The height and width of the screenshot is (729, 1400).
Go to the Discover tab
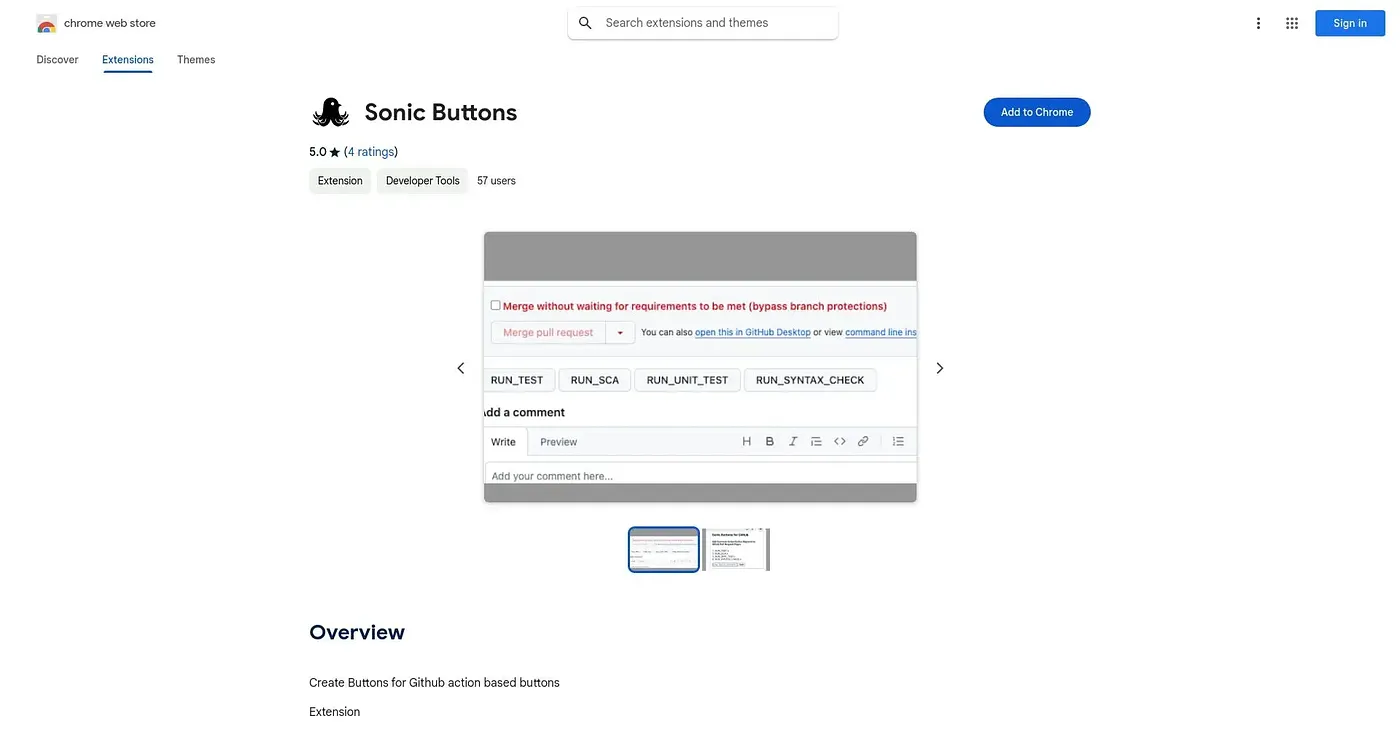(x=57, y=60)
